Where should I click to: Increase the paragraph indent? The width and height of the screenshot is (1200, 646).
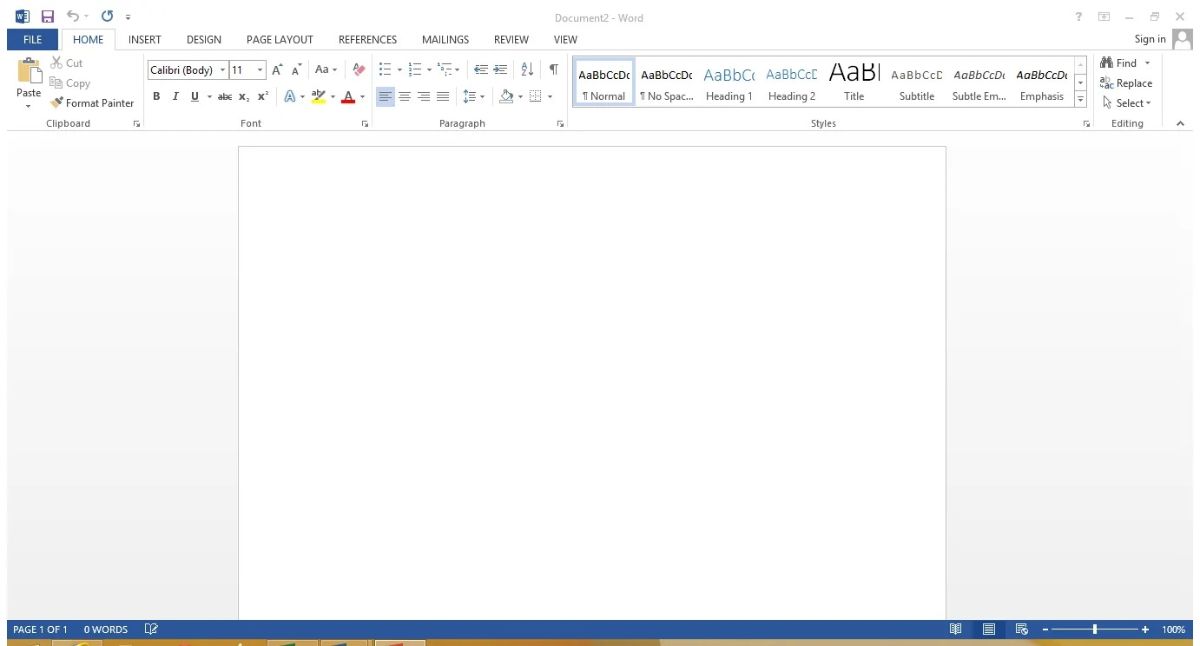[x=500, y=70]
